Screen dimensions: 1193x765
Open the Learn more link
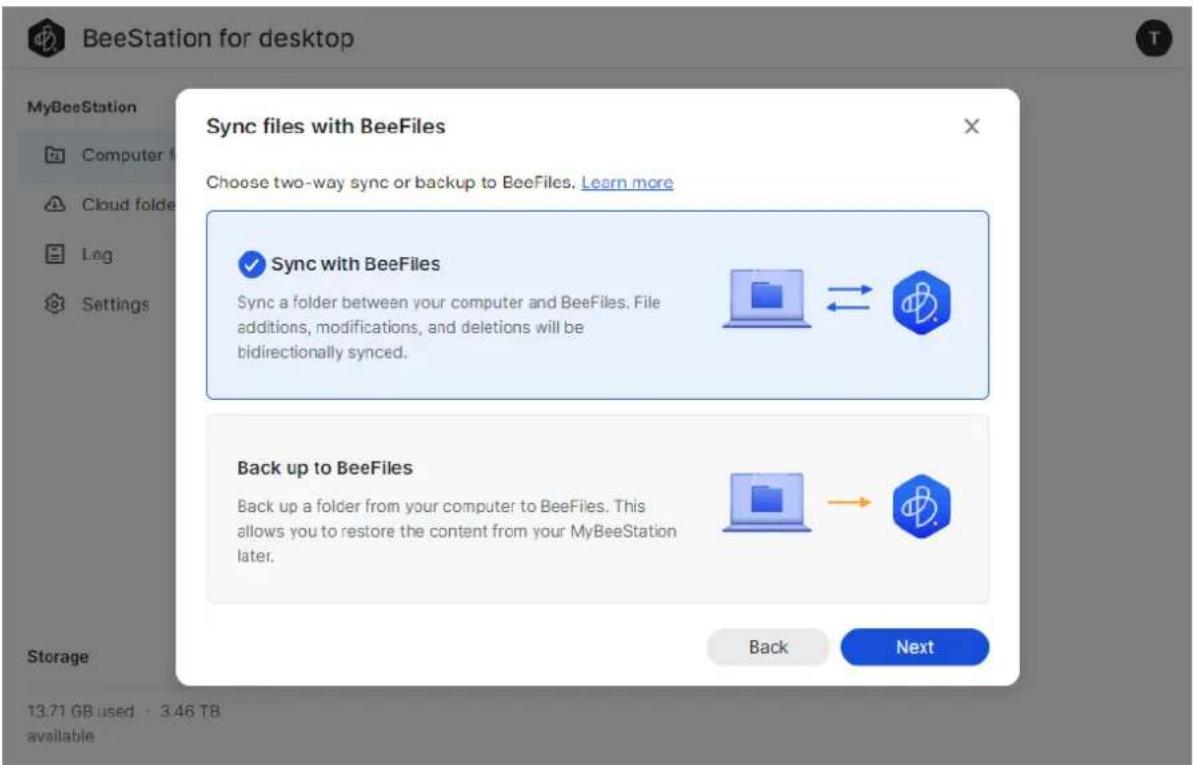click(627, 183)
